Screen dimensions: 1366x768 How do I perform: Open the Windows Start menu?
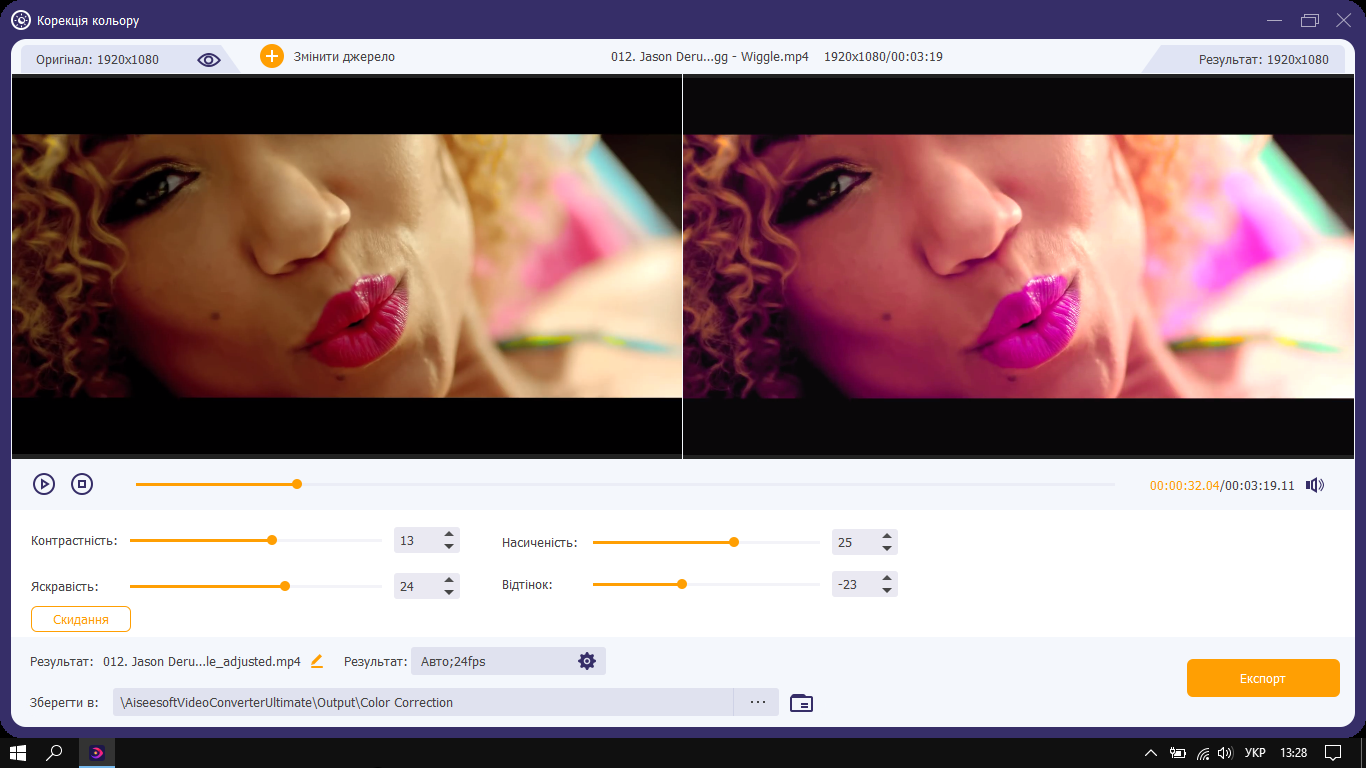coord(18,753)
